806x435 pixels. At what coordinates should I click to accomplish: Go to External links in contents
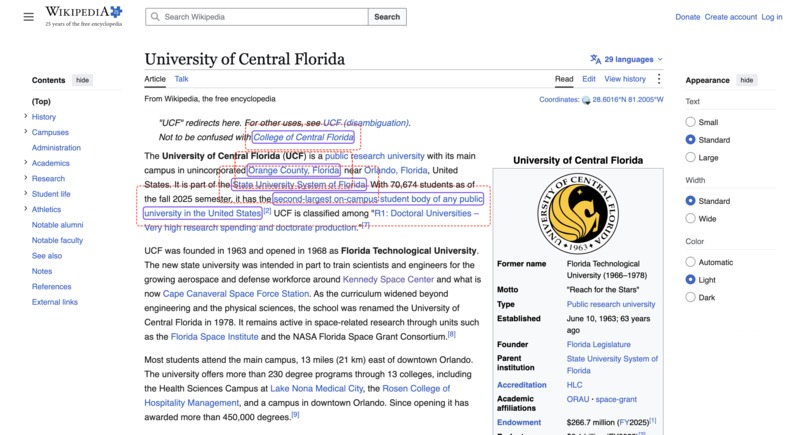(54, 302)
